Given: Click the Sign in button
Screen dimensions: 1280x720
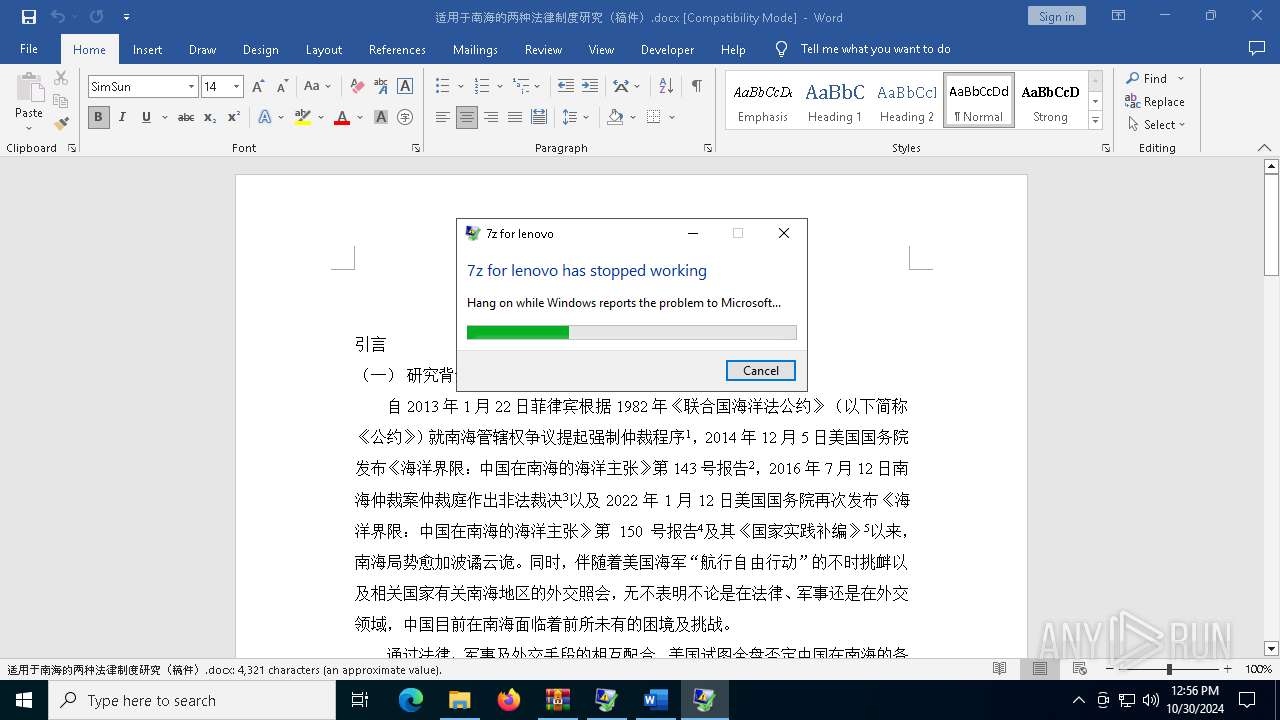Looking at the screenshot, I should pyautogui.click(x=1056, y=16).
